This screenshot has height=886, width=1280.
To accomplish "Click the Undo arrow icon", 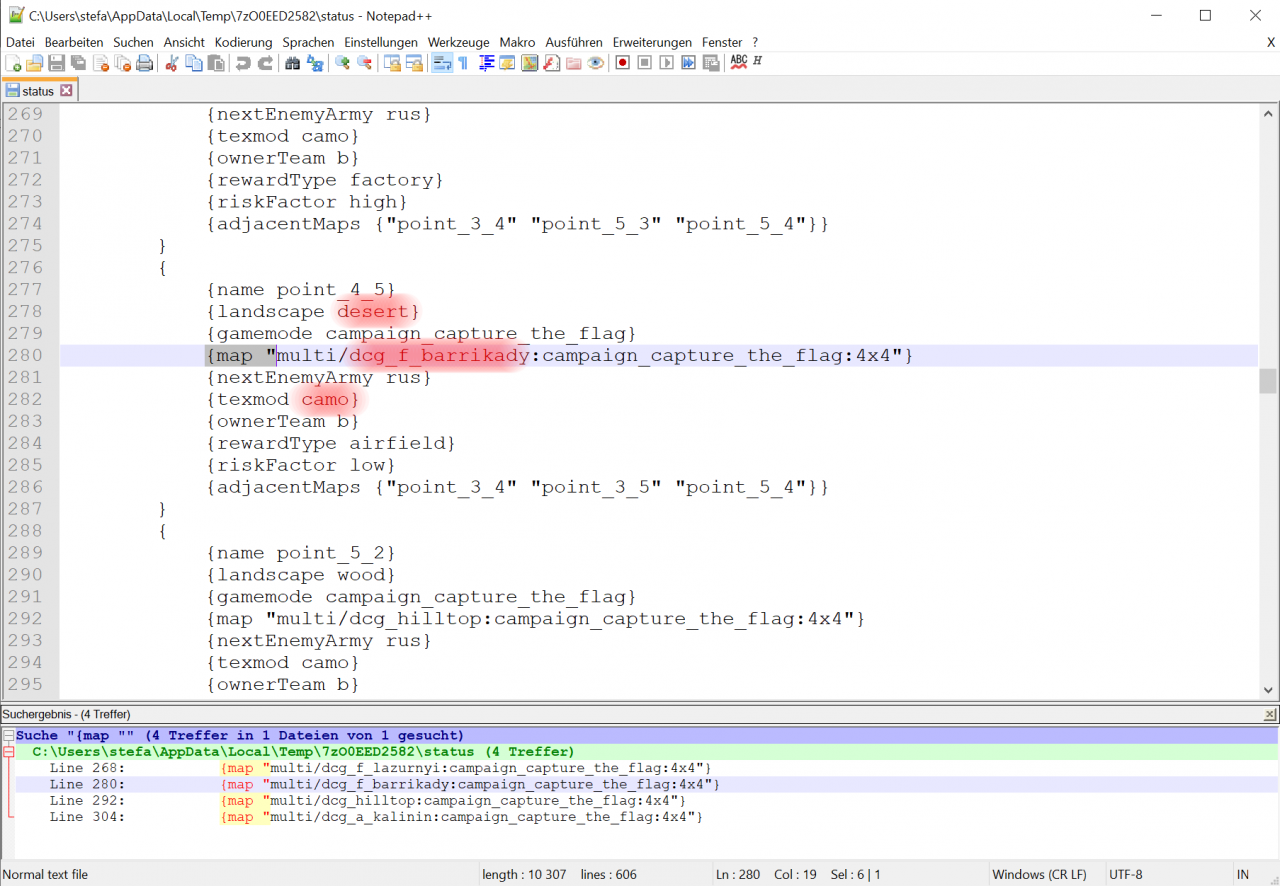I will coord(243,63).
